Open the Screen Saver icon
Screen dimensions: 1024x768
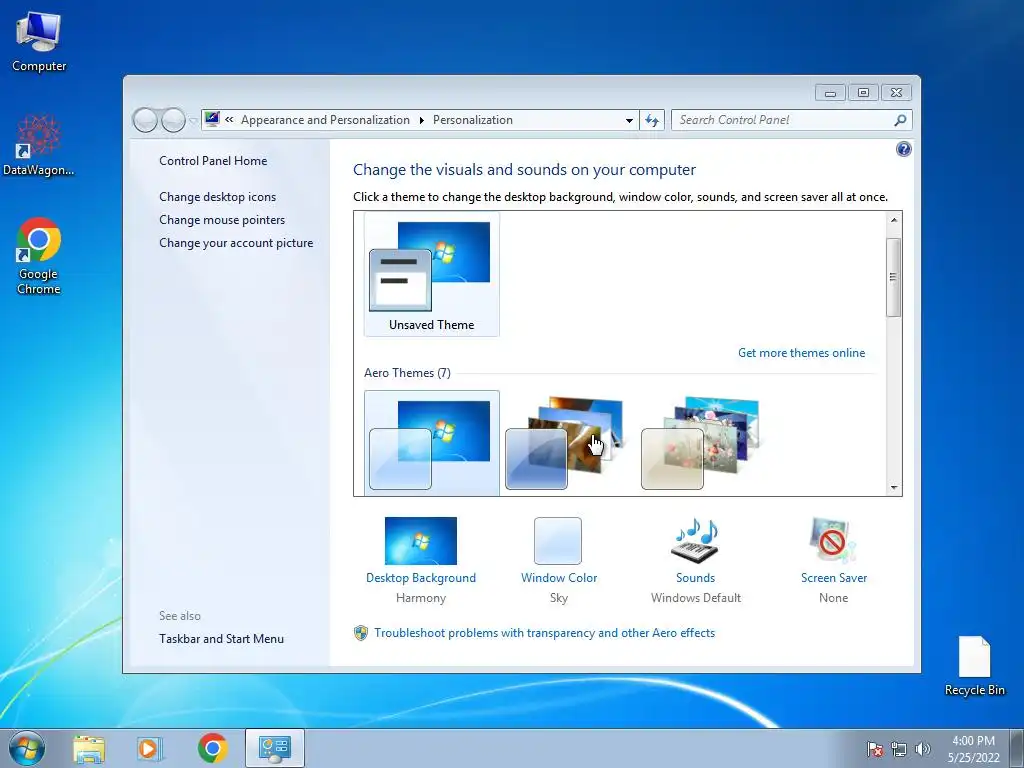point(832,541)
